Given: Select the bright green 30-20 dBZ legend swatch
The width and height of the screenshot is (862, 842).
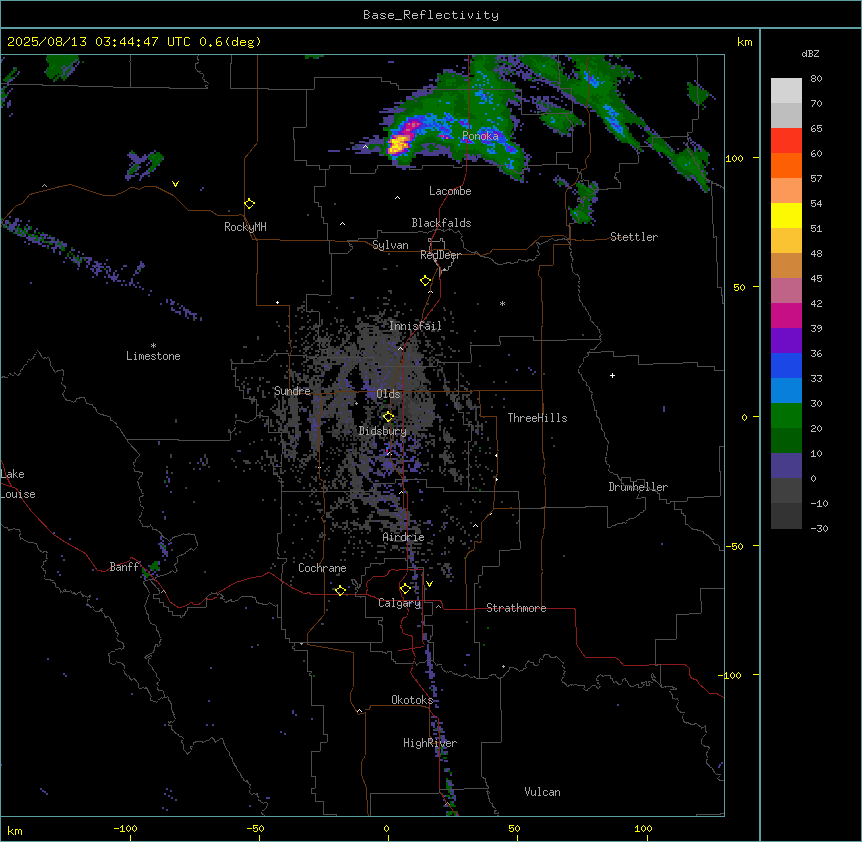Looking at the screenshot, I should [786, 416].
